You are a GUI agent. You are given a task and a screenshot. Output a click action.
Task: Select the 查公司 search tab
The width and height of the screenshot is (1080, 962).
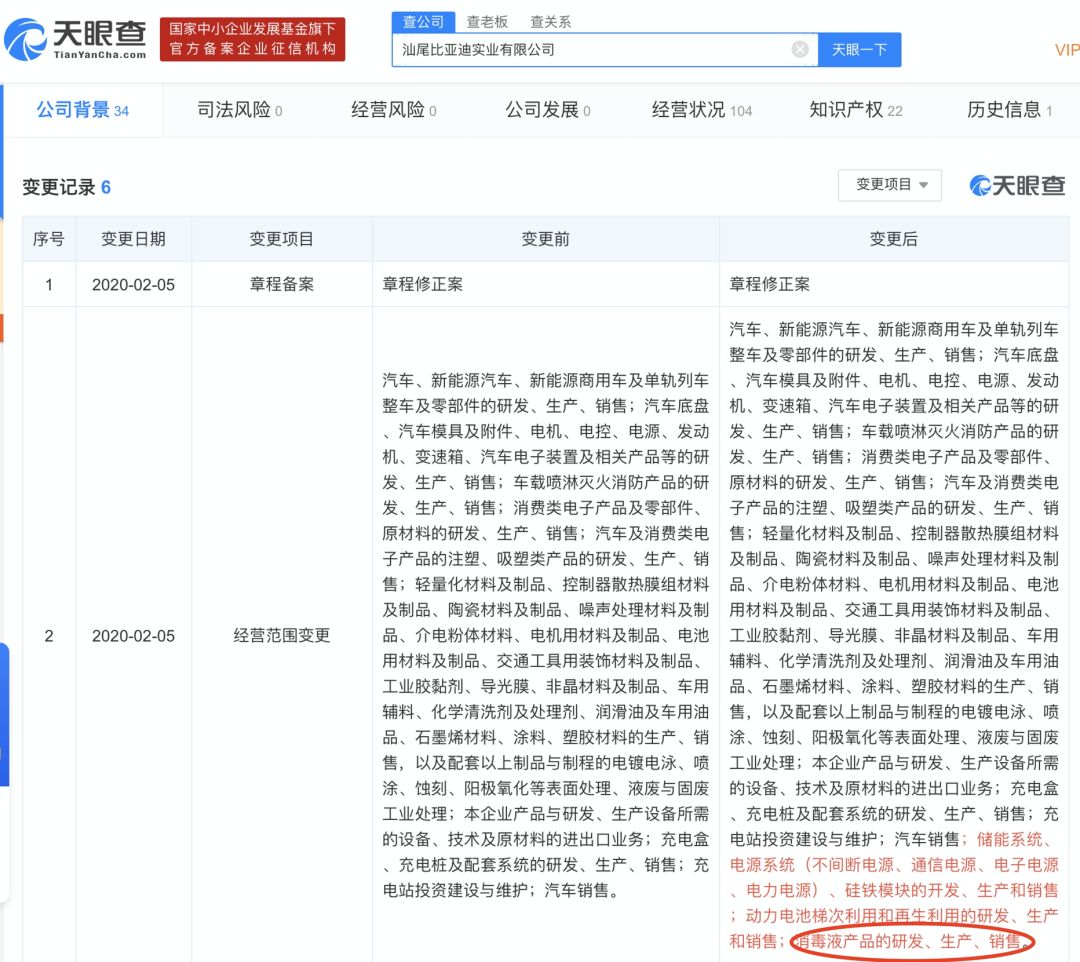pyautogui.click(x=423, y=21)
